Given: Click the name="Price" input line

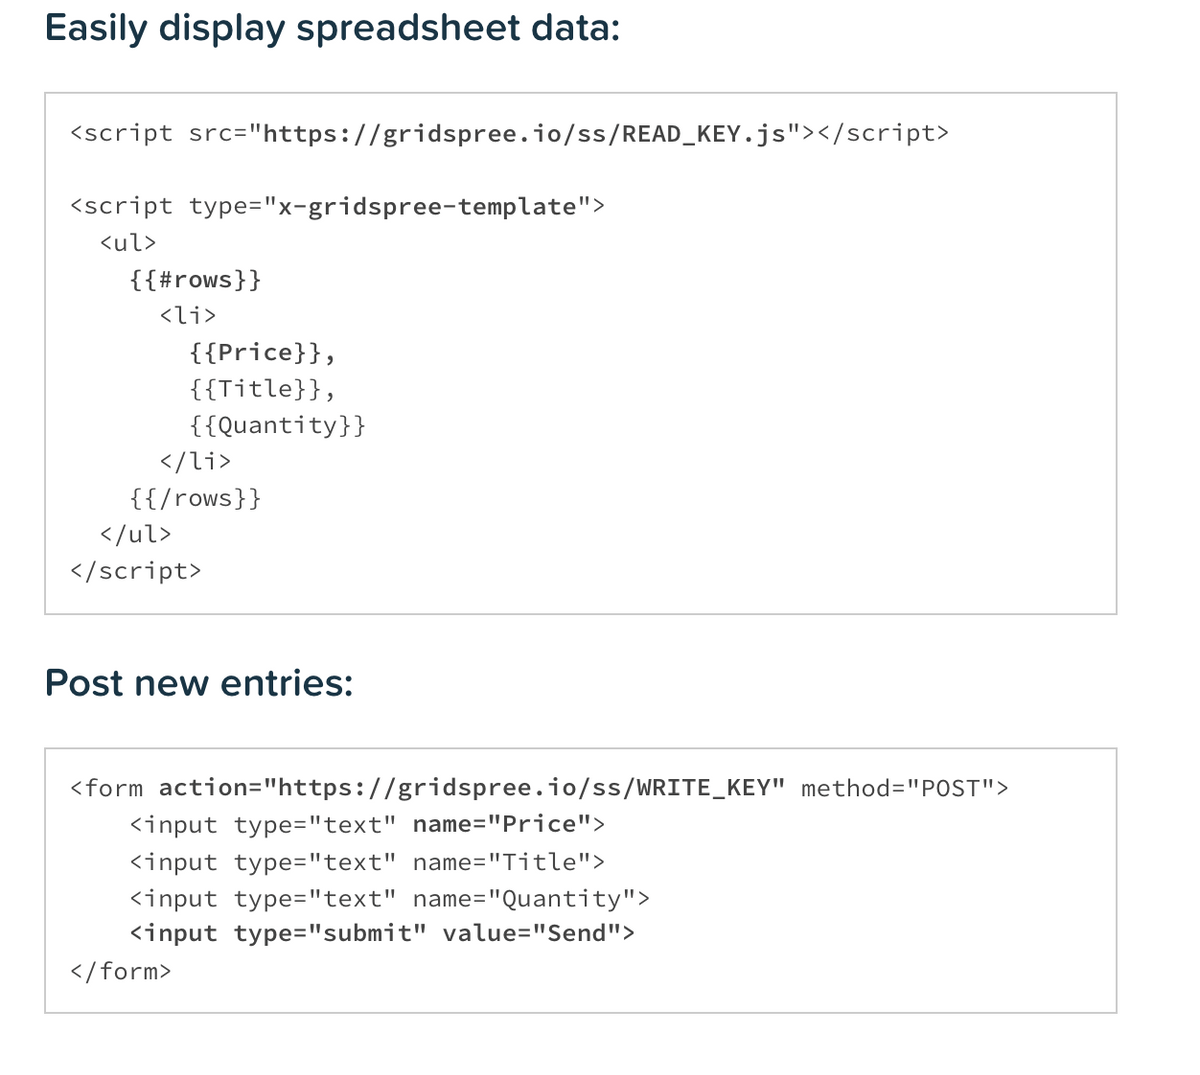Looking at the screenshot, I should tap(367, 825).
